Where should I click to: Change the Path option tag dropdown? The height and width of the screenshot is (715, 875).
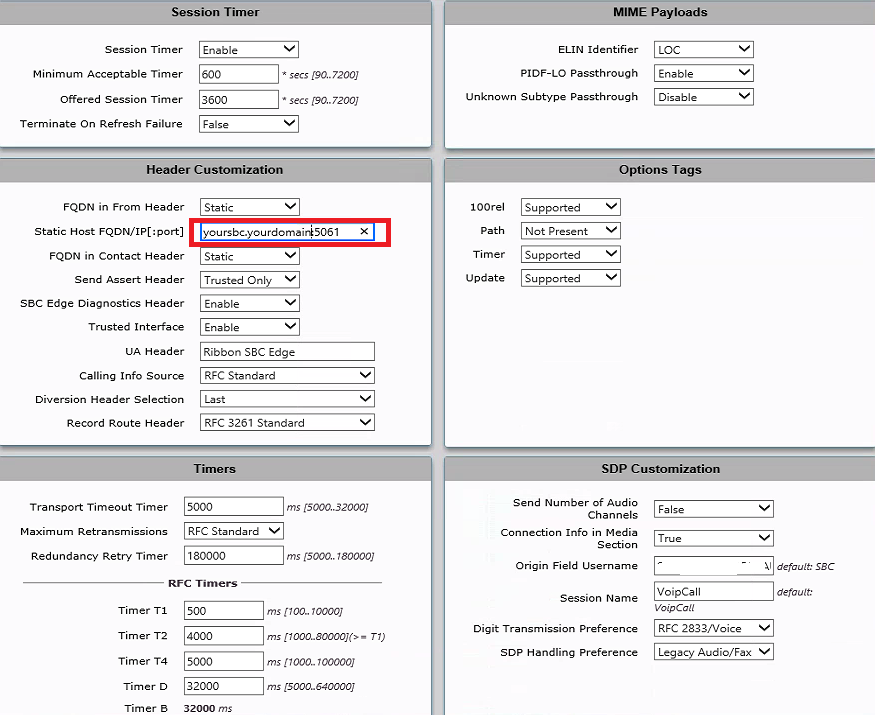tap(570, 231)
